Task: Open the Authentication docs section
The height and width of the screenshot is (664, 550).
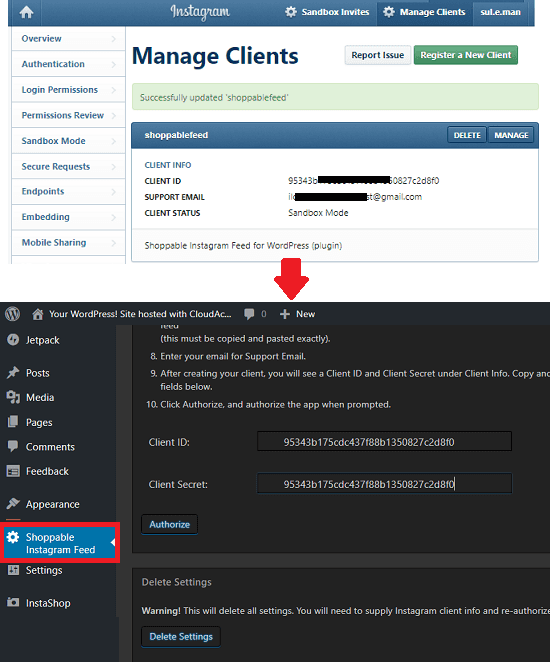Action: pos(68,64)
